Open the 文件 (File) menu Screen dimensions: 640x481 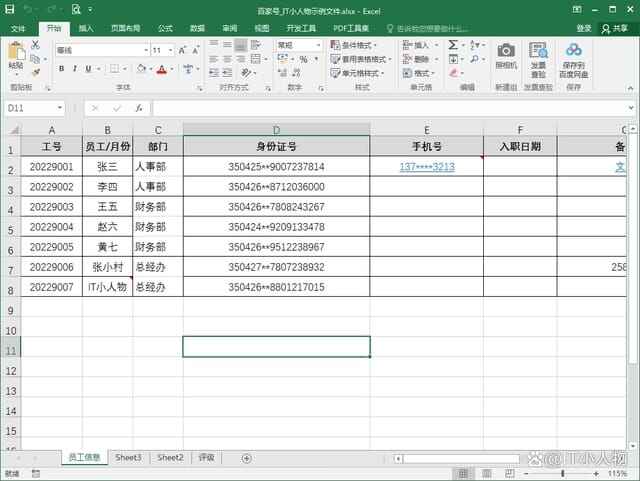(18, 28)
